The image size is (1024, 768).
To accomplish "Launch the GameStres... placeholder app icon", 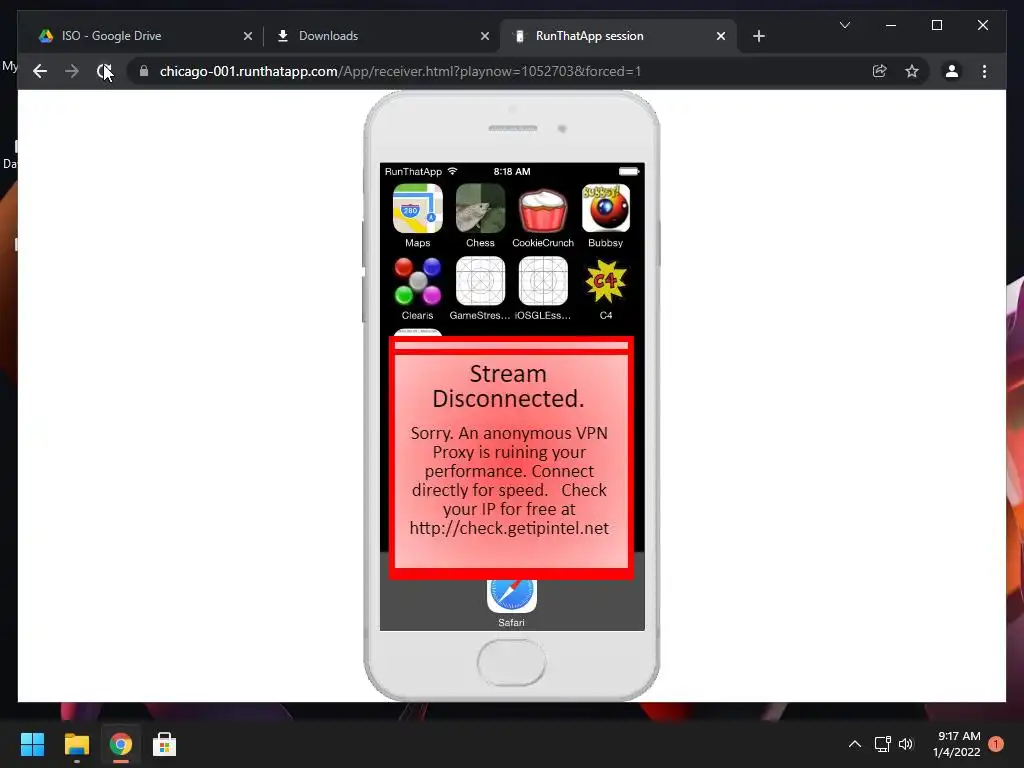I will [481, 281].
